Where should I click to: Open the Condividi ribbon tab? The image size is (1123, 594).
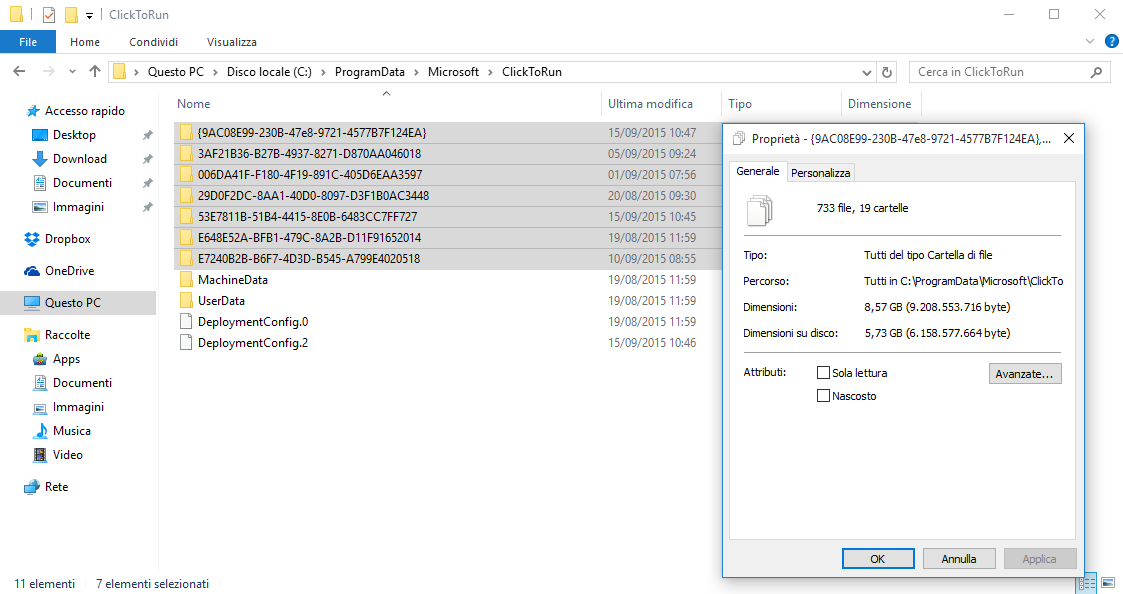point(153,42)
